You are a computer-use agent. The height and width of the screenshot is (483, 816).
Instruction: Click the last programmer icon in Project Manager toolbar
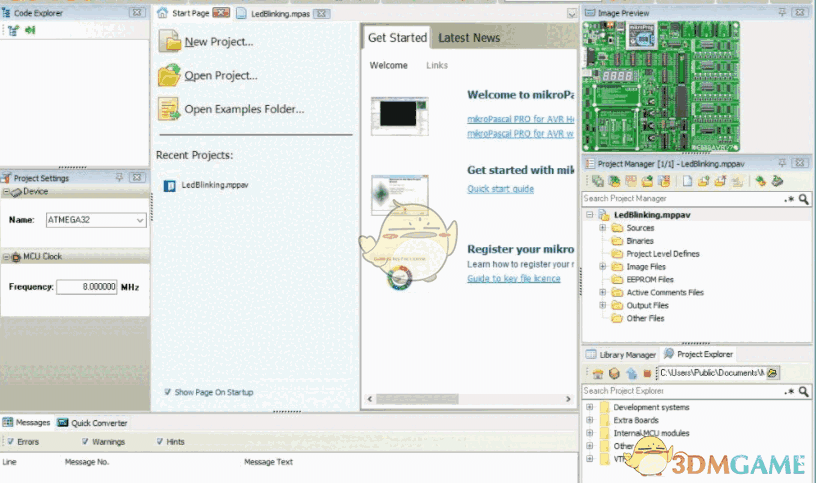(x=777, y=181)
